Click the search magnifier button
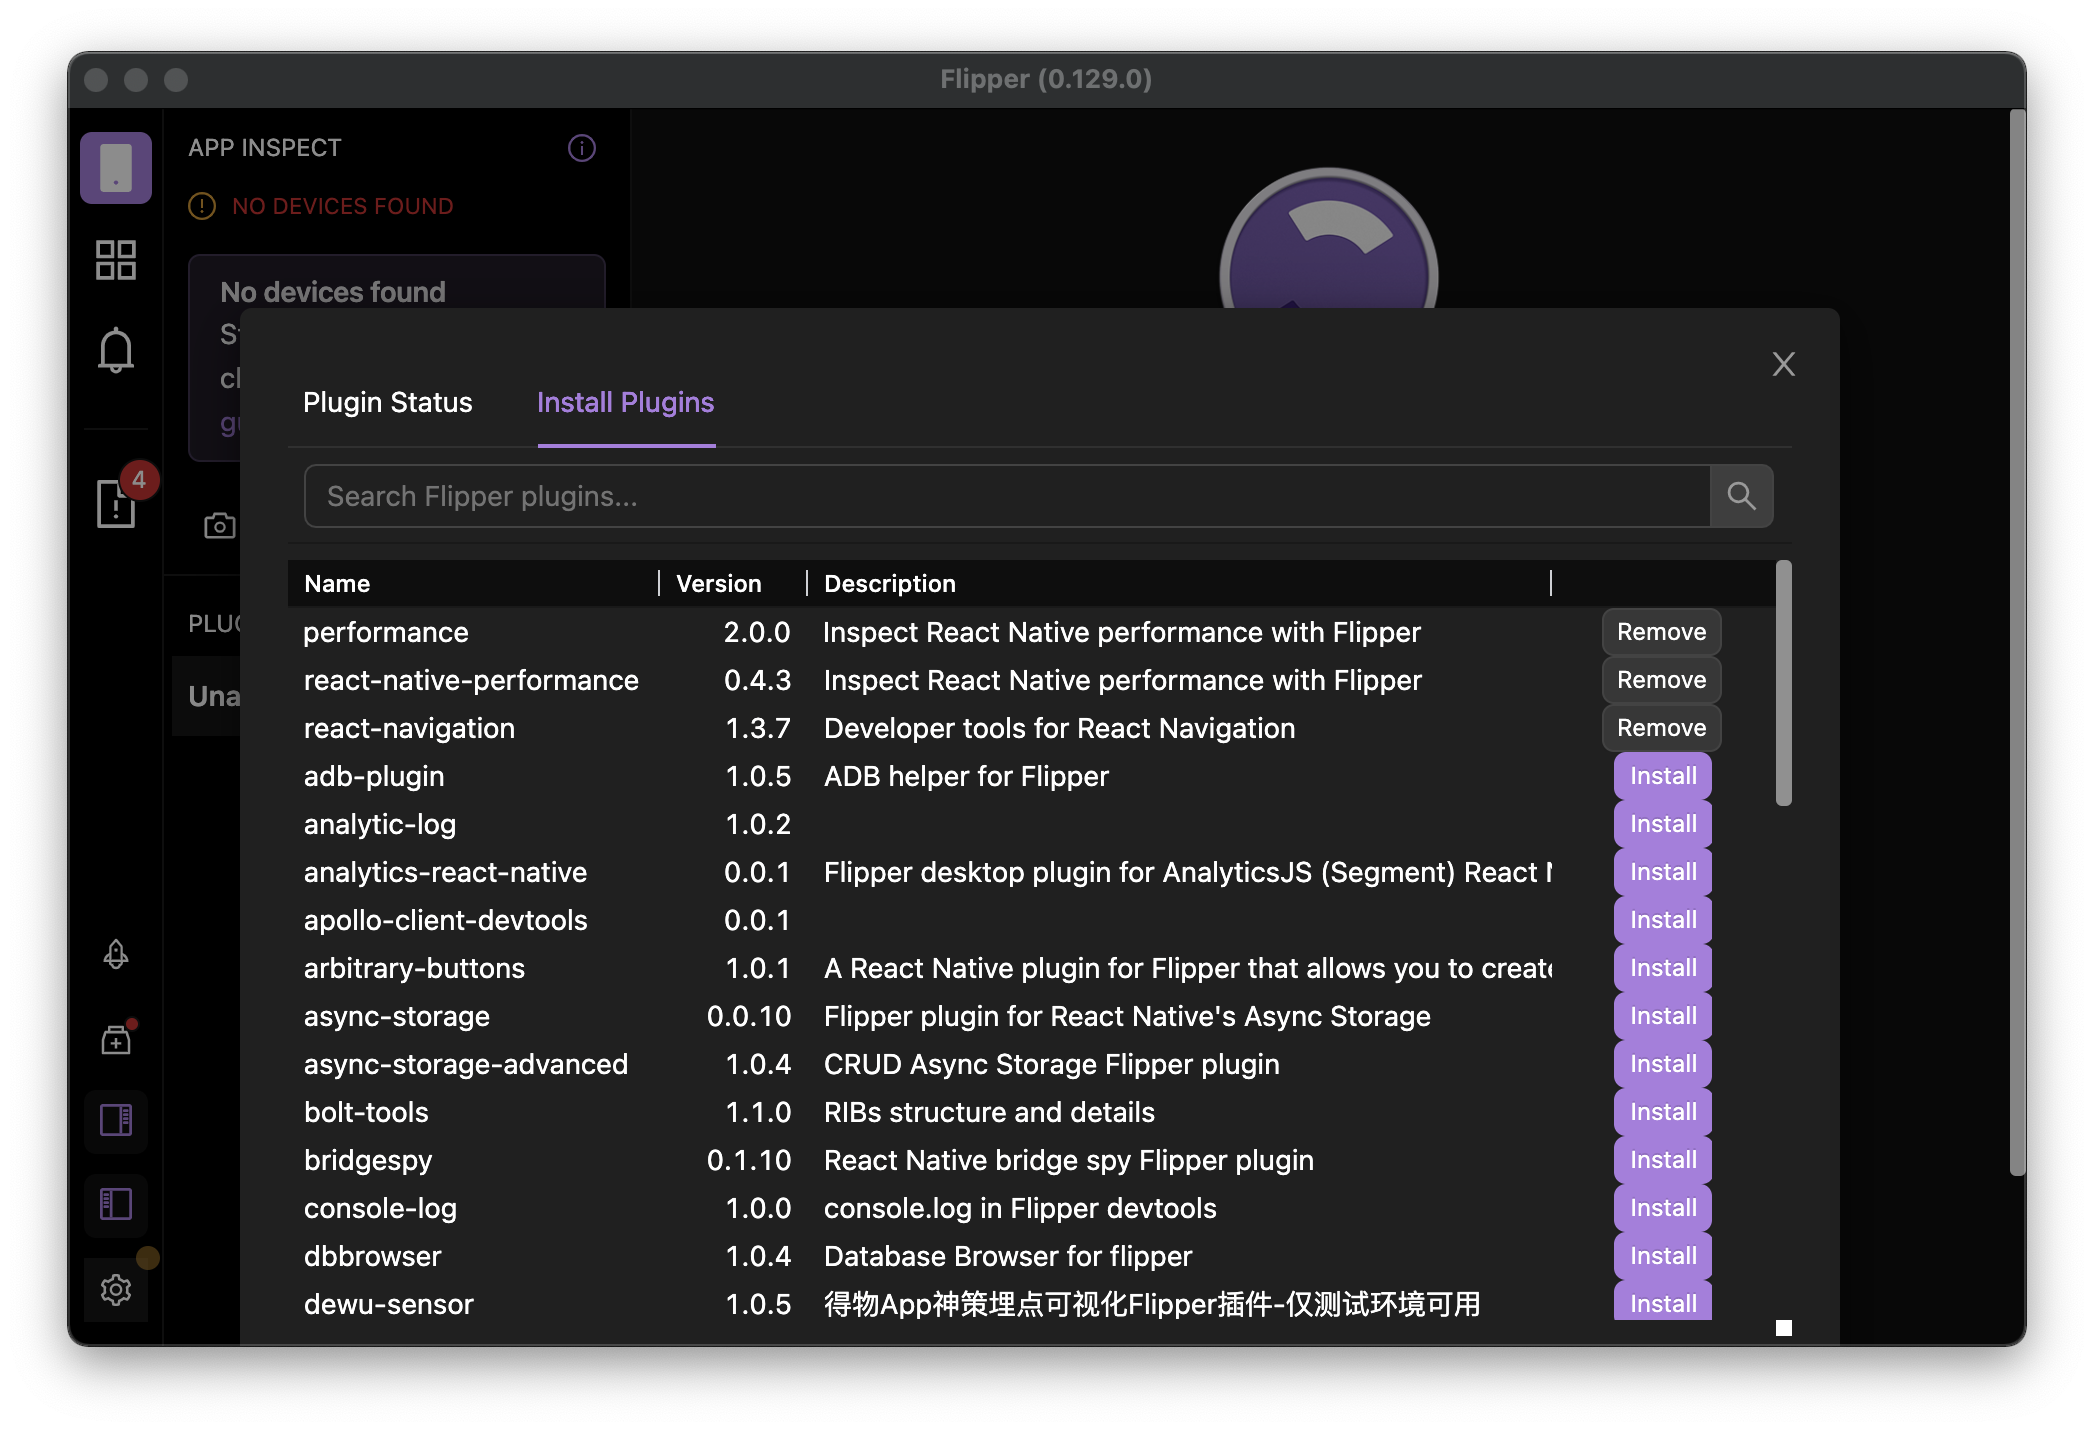Screen dimensions: 2094x1430 pyautogui.click(x=1741, y=496)
